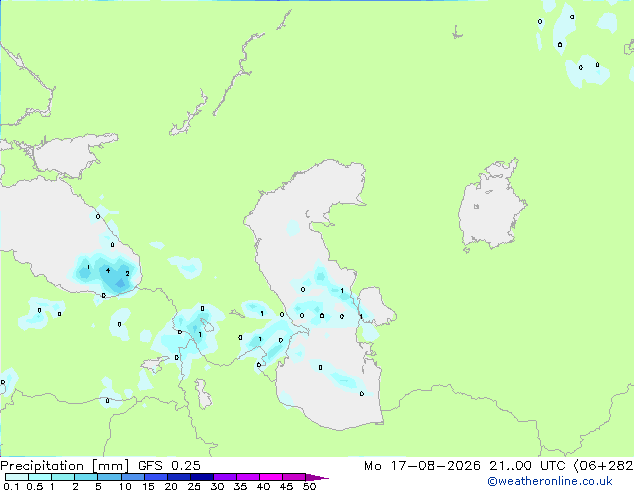Click the purple arrow past 50 on the legend
Image resolution: width=634 pixels, height=490 pixels.
point(317,477)
